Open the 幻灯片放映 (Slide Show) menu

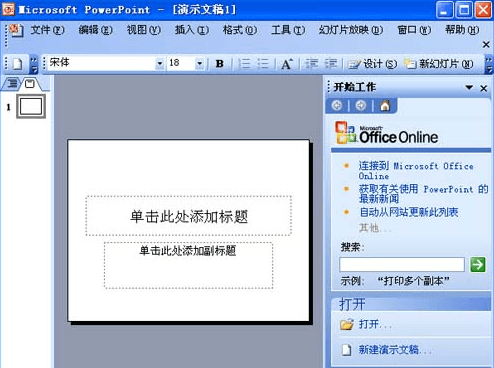point(351,30)
